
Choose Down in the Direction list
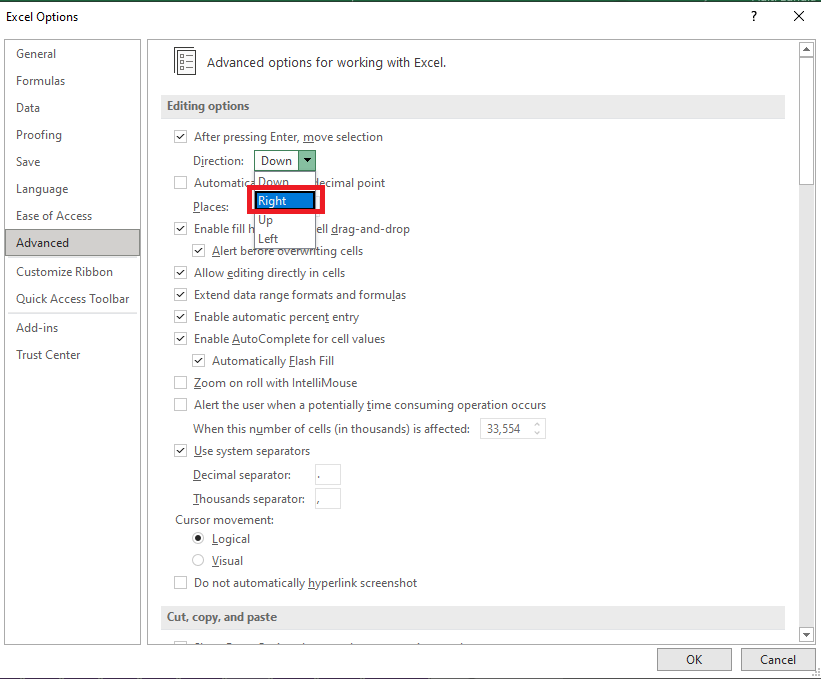point(284,182)
